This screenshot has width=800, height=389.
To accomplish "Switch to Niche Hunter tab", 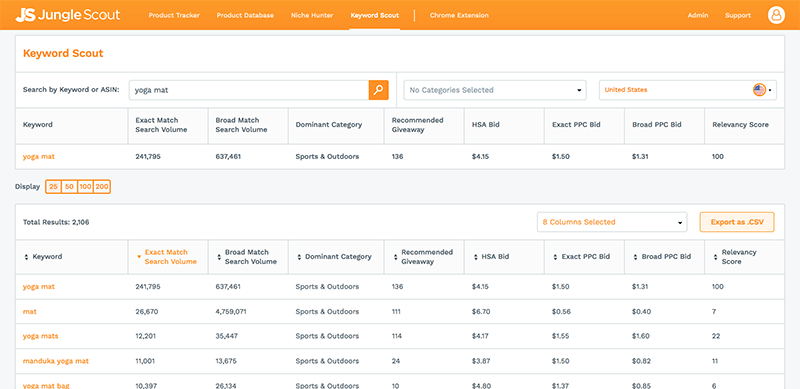I will pos(312,15).
